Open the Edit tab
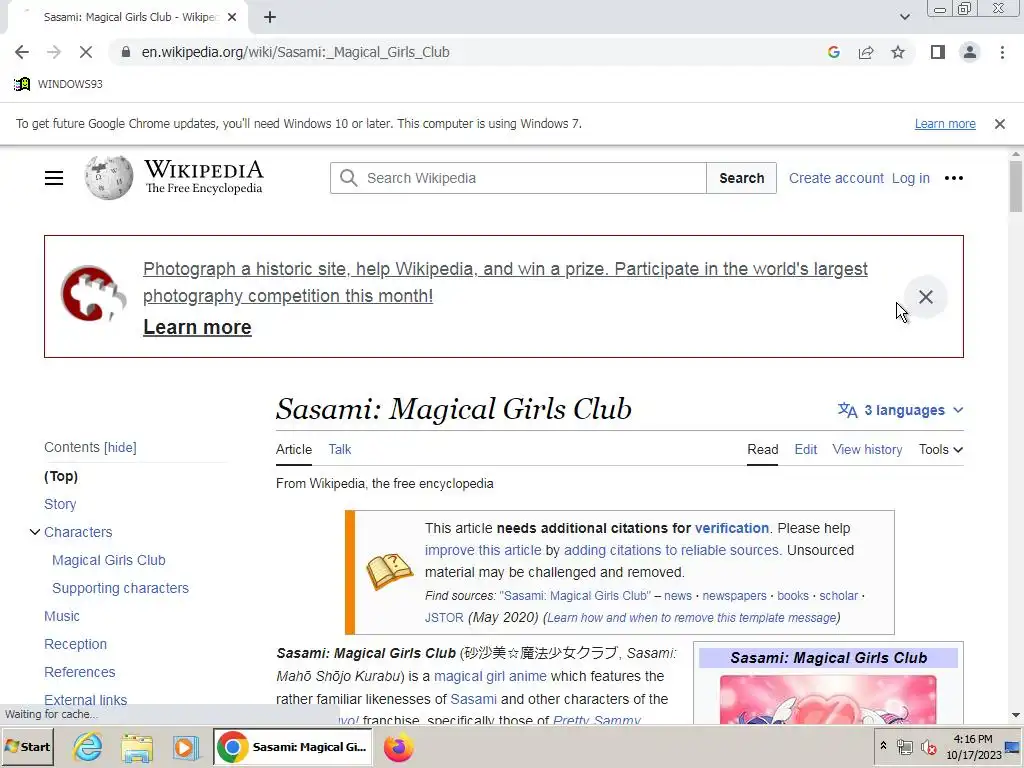This screenshot has height=768, width=1024. [x=805, y=449]
